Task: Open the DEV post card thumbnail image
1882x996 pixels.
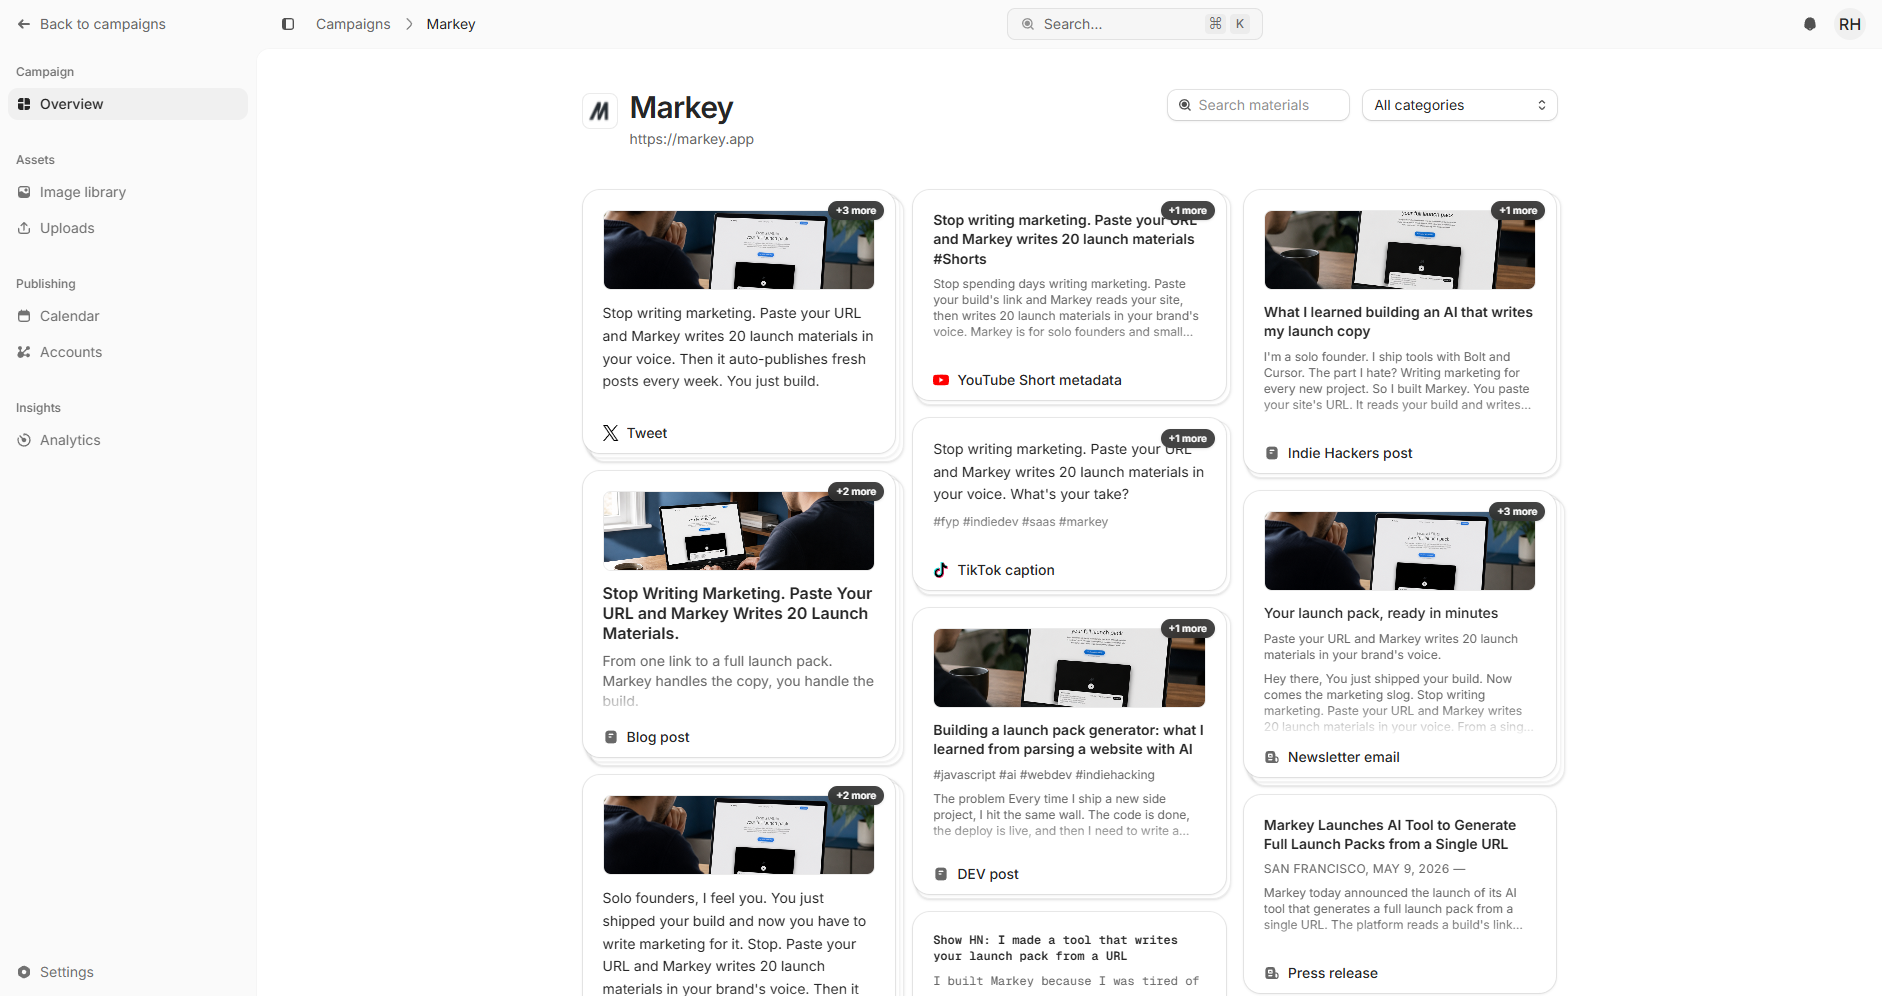Action: (1069, 668)
